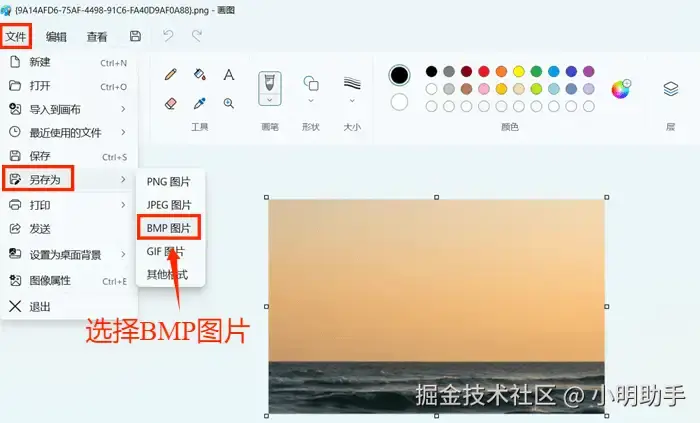
Task: Choose 其他格式 in the Save as submenu
Action: pyautogui.click(x=170, y=274)
